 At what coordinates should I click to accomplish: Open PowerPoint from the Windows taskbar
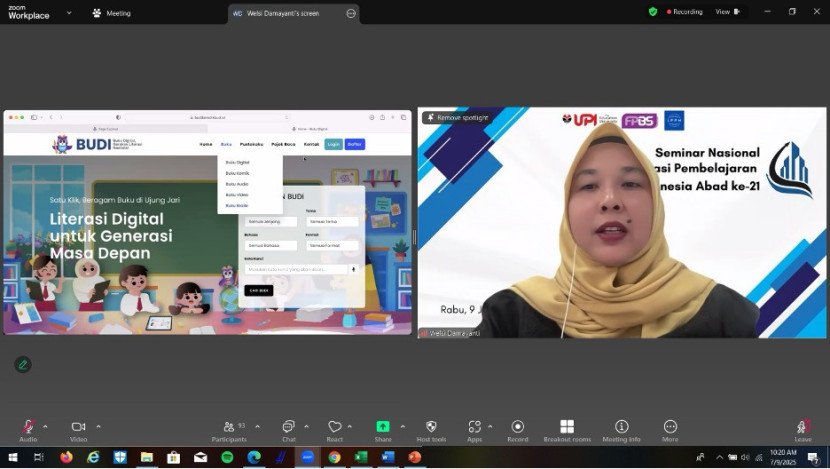(414, 457)
